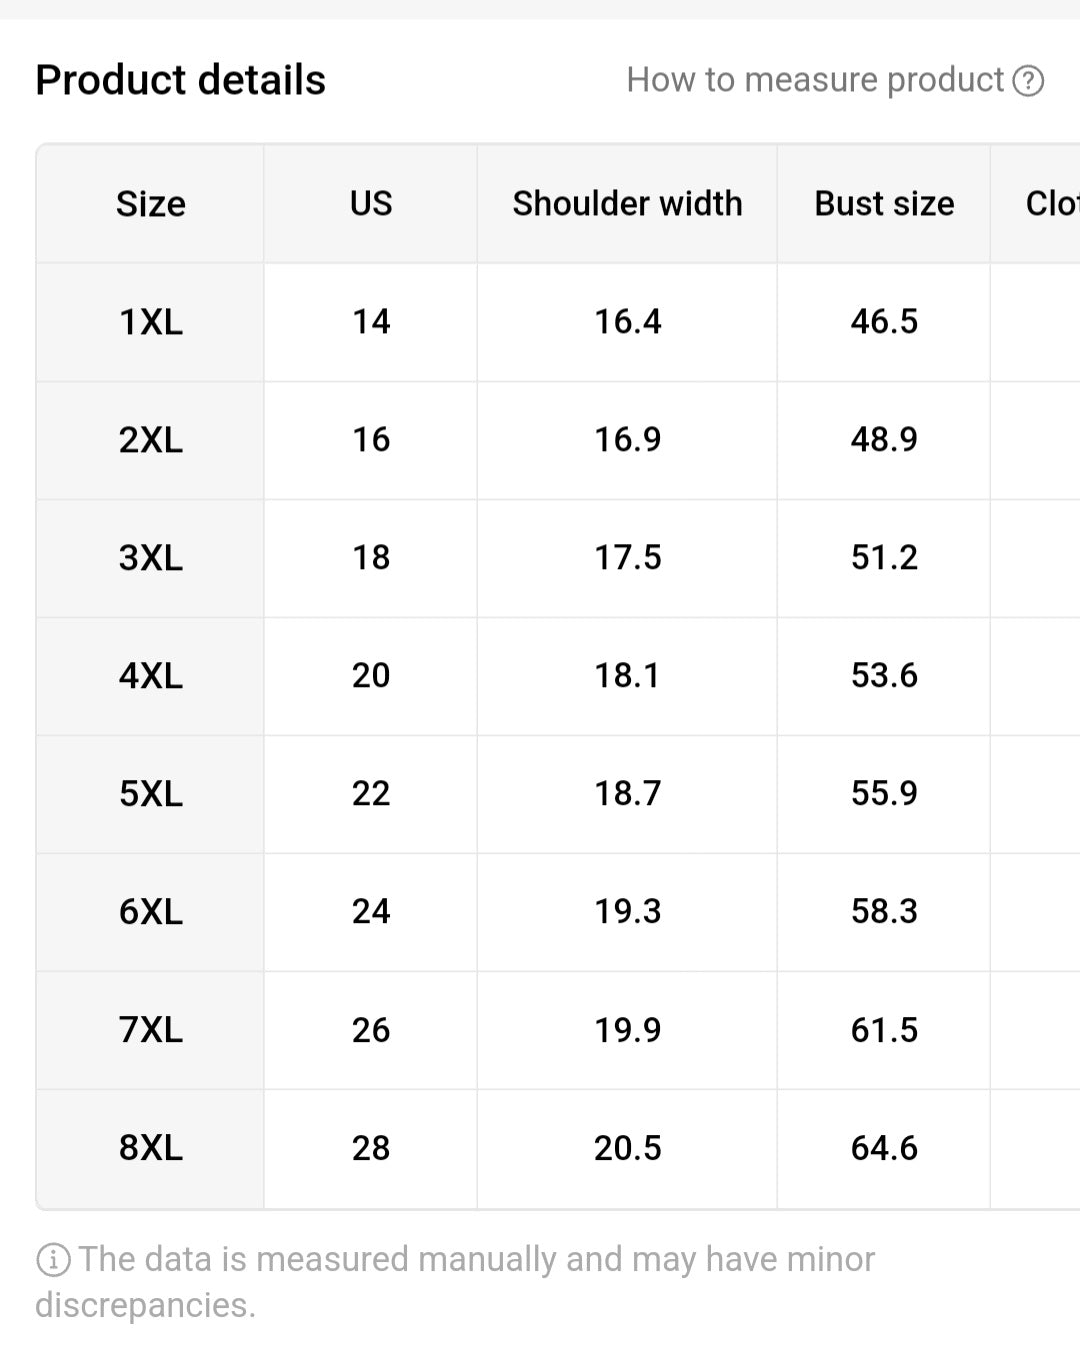This screenshot has height=1371, width=1080.
Task: Click the 5XL size label
Action: (x=150, y=794)
